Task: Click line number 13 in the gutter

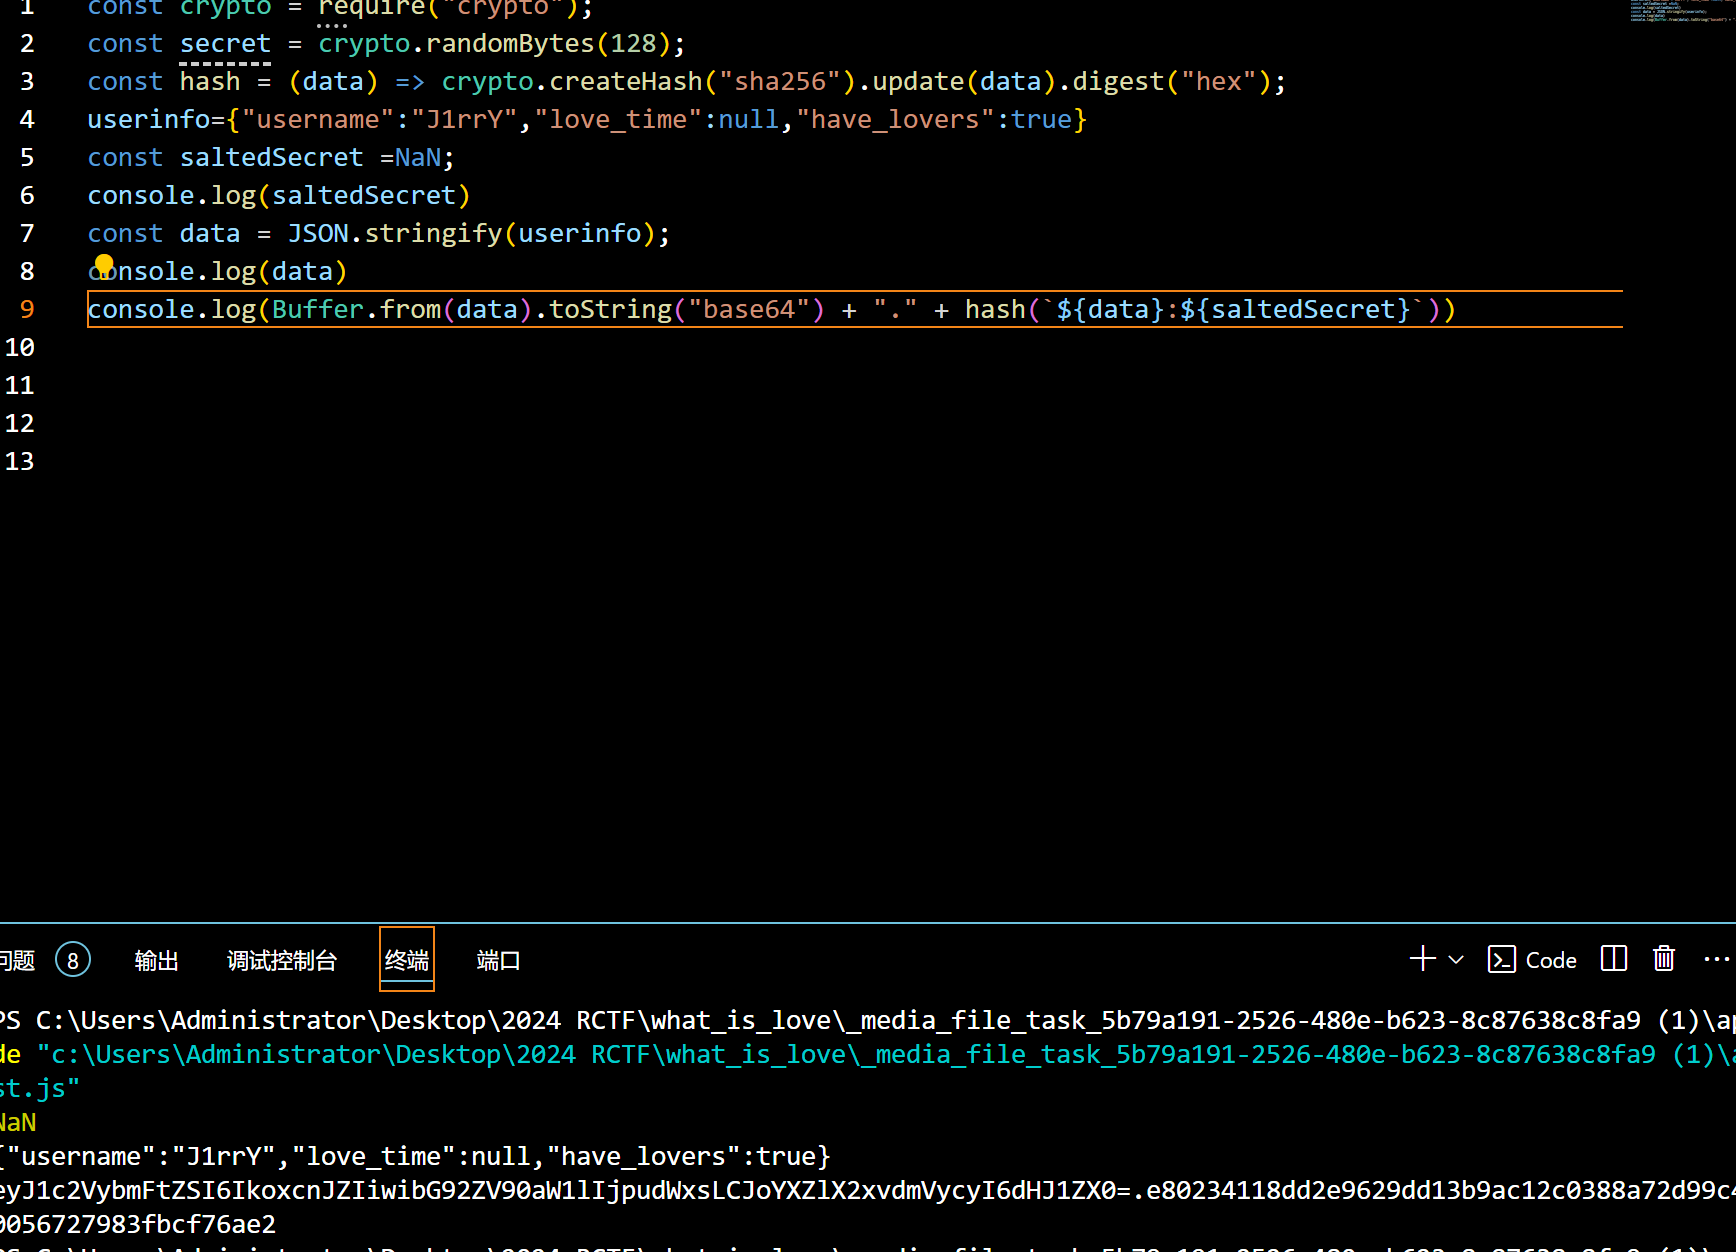Action: (x=19, y=461)
